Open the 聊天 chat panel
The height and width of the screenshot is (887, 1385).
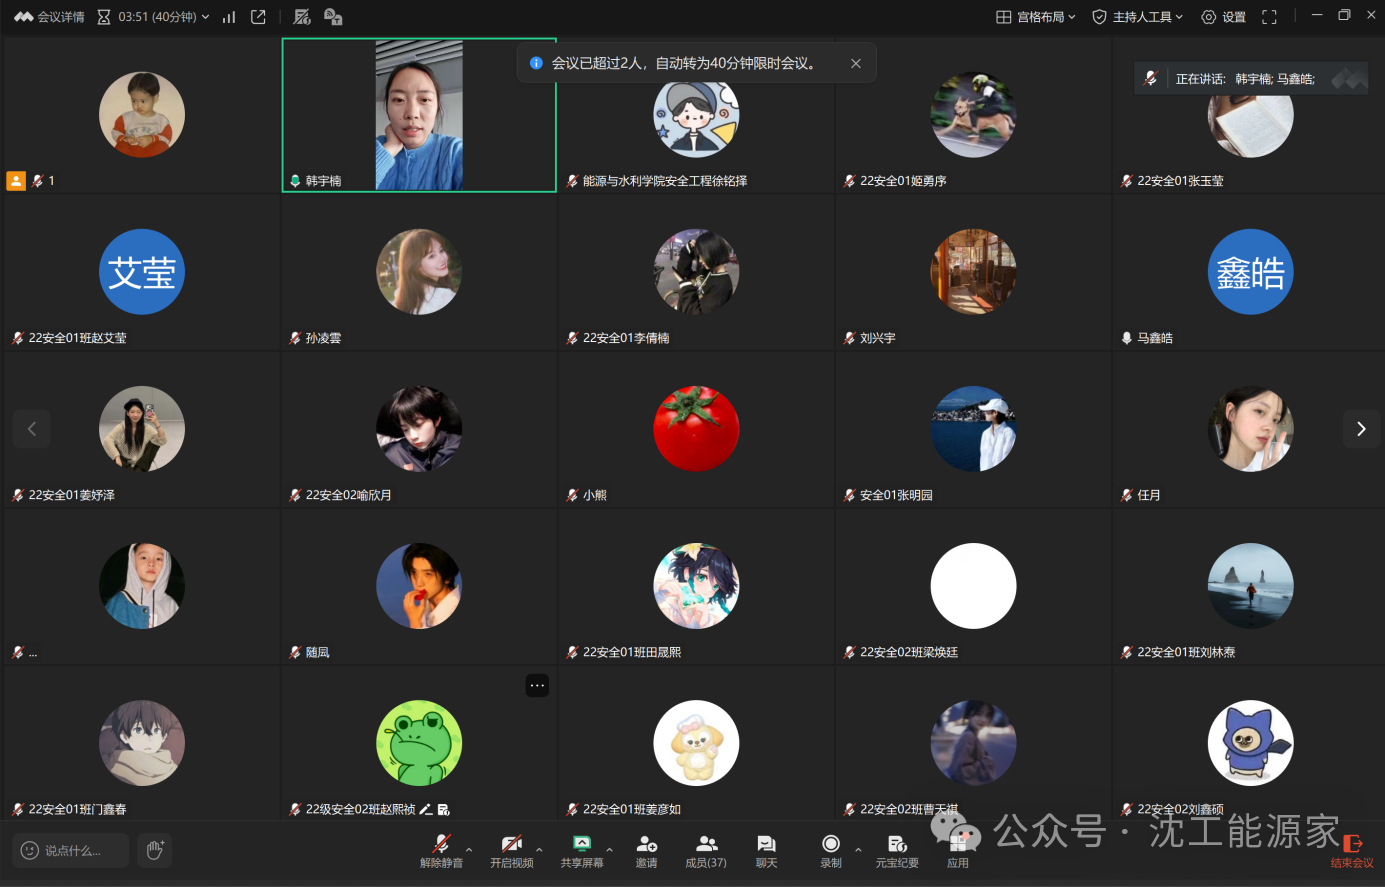(x=766, y=845)
